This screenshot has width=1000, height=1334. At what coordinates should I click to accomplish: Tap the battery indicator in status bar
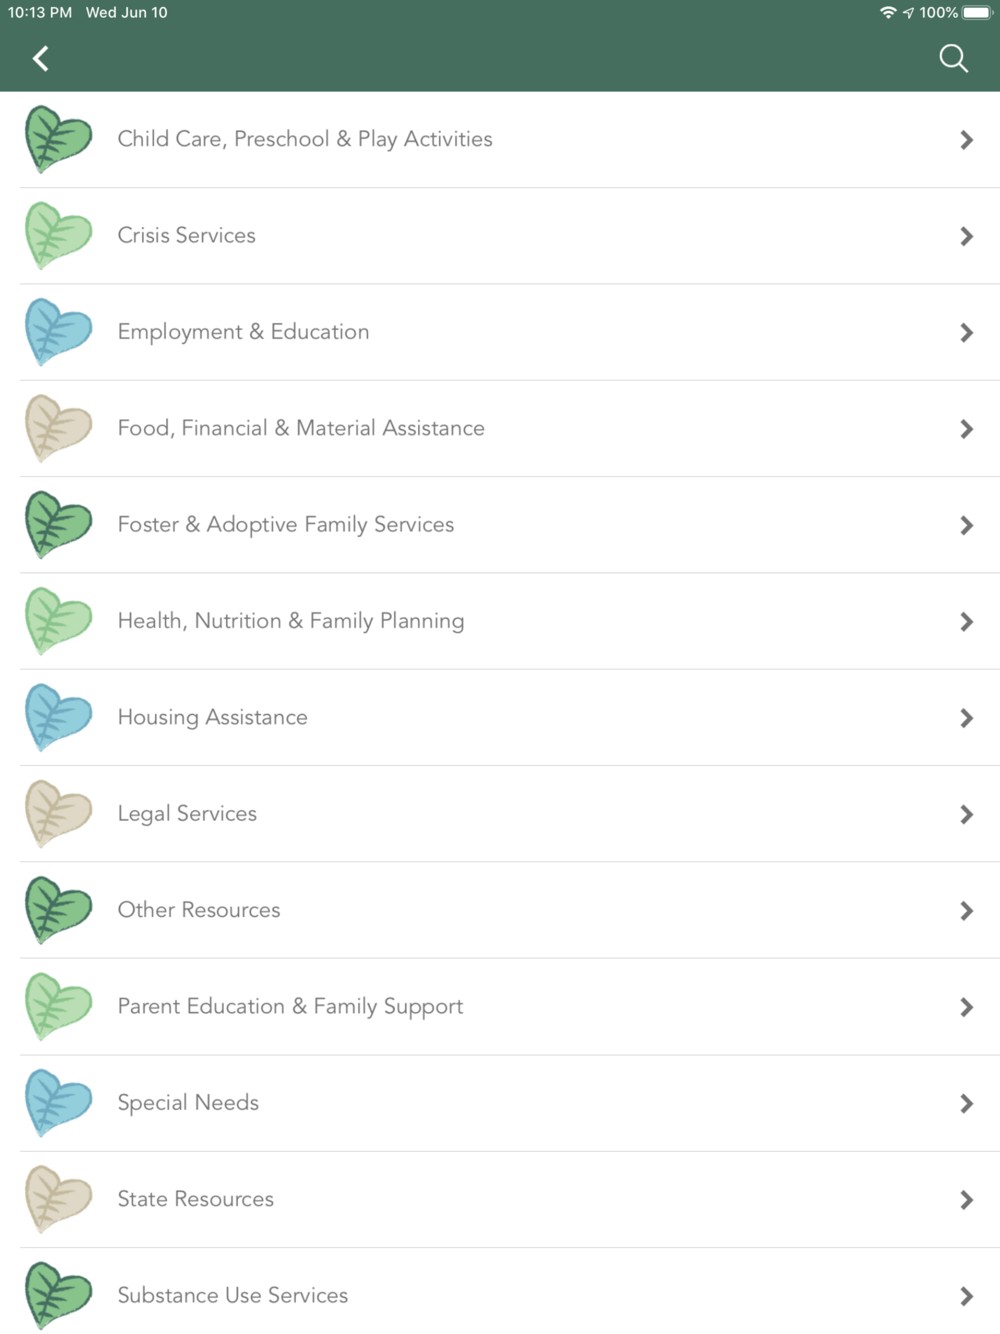(977, 13)
